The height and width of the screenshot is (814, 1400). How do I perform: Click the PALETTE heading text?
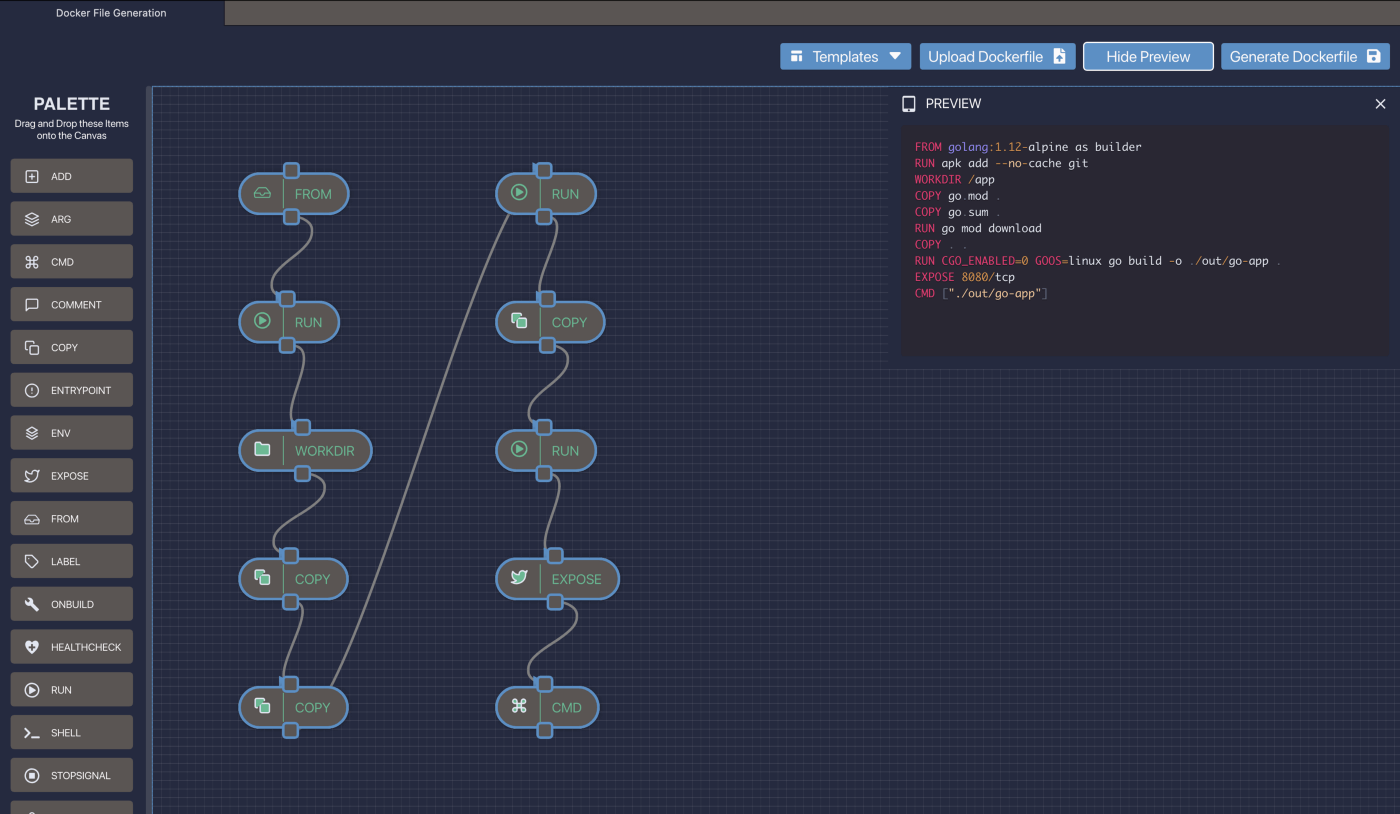72,104
